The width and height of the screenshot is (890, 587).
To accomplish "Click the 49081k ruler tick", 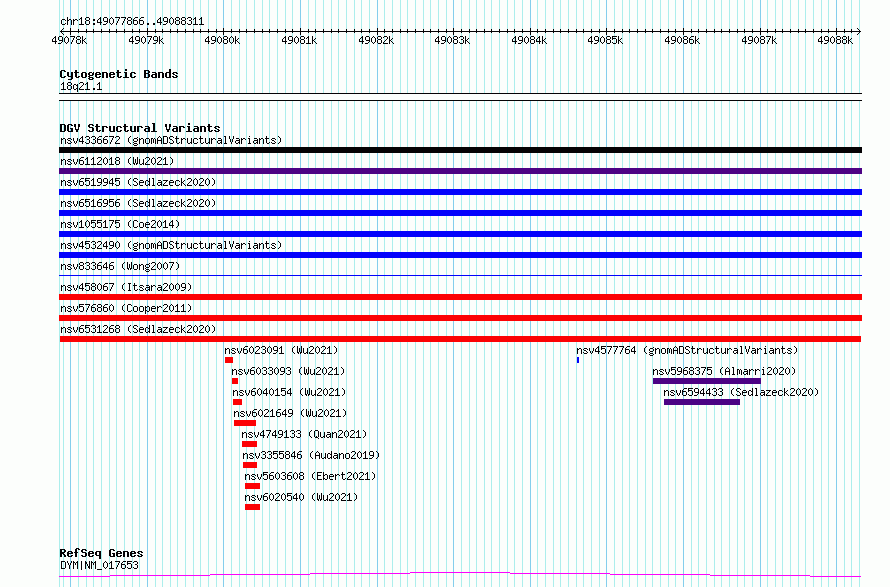I will [x=300, y=40].
